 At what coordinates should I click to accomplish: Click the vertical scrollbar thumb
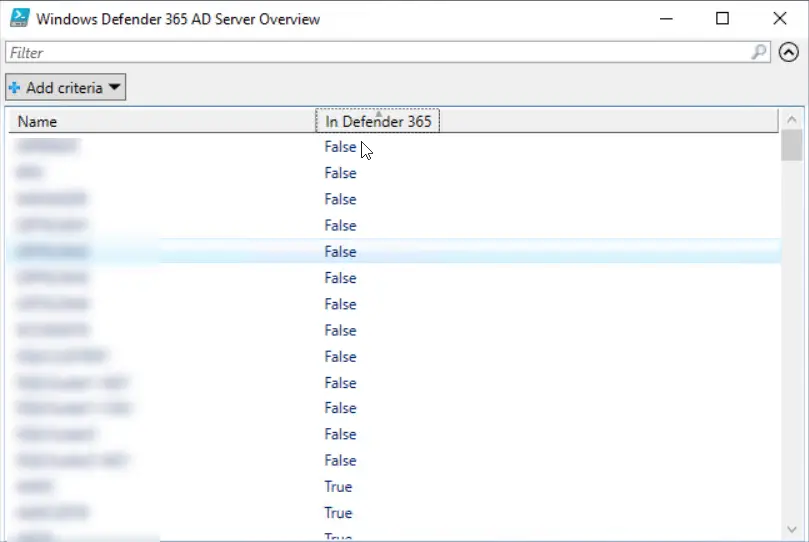791,145
